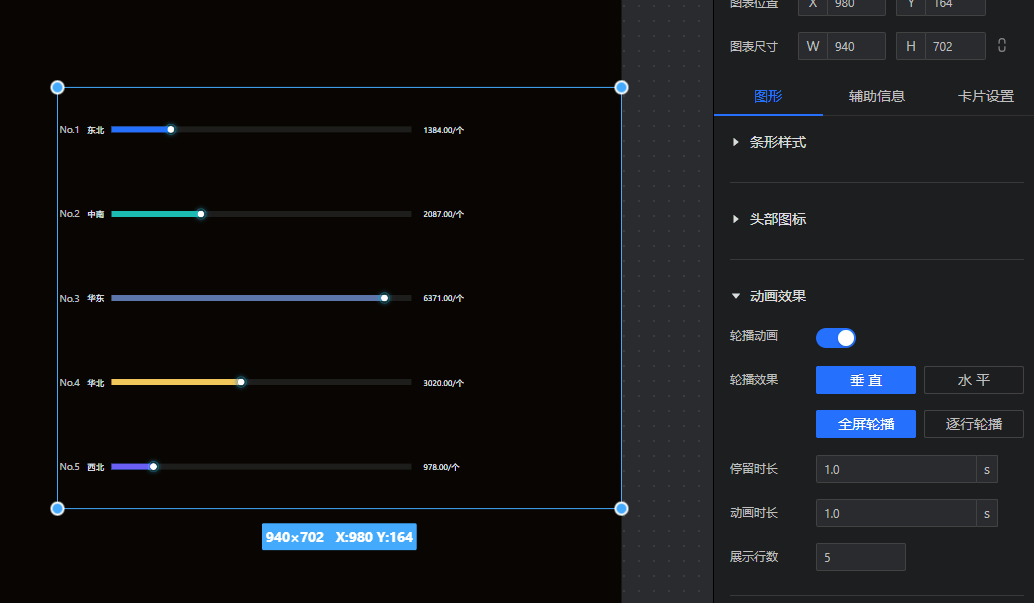Select 水平 carousel effect
The image size is (1034, 603).
[x=973, y=380]
